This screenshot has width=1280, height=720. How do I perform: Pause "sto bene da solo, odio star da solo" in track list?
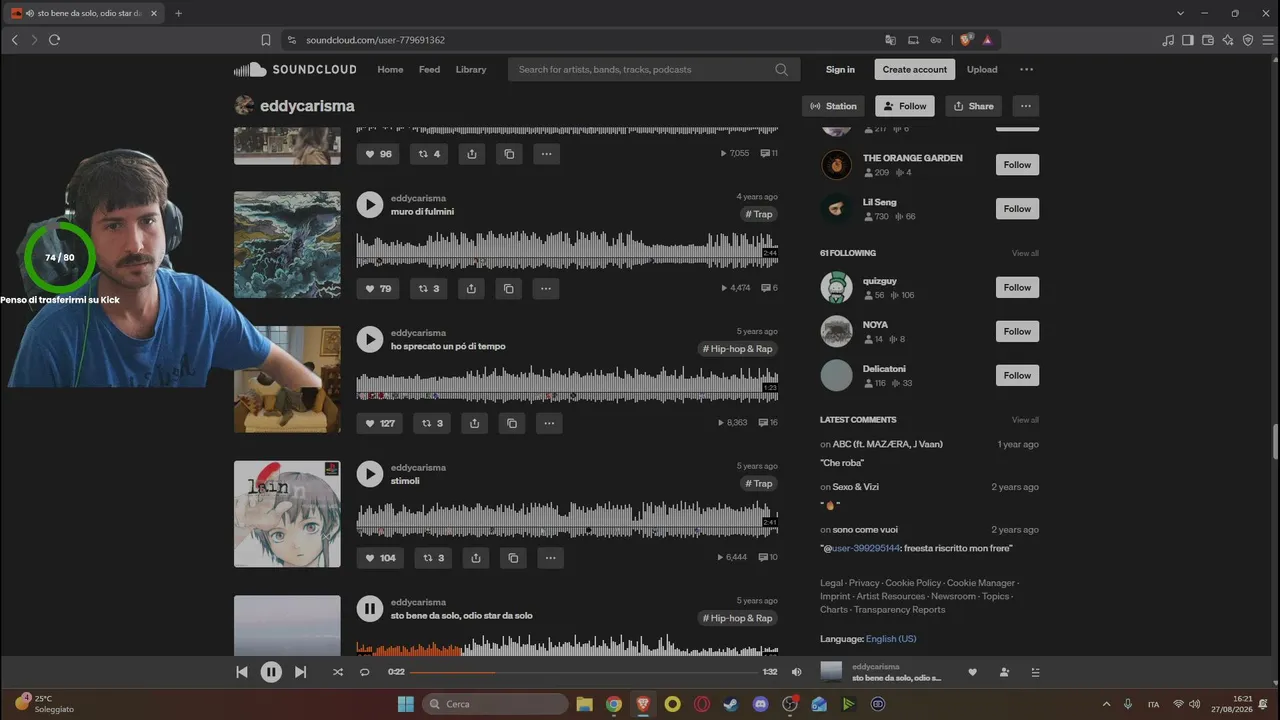[370, 608]
